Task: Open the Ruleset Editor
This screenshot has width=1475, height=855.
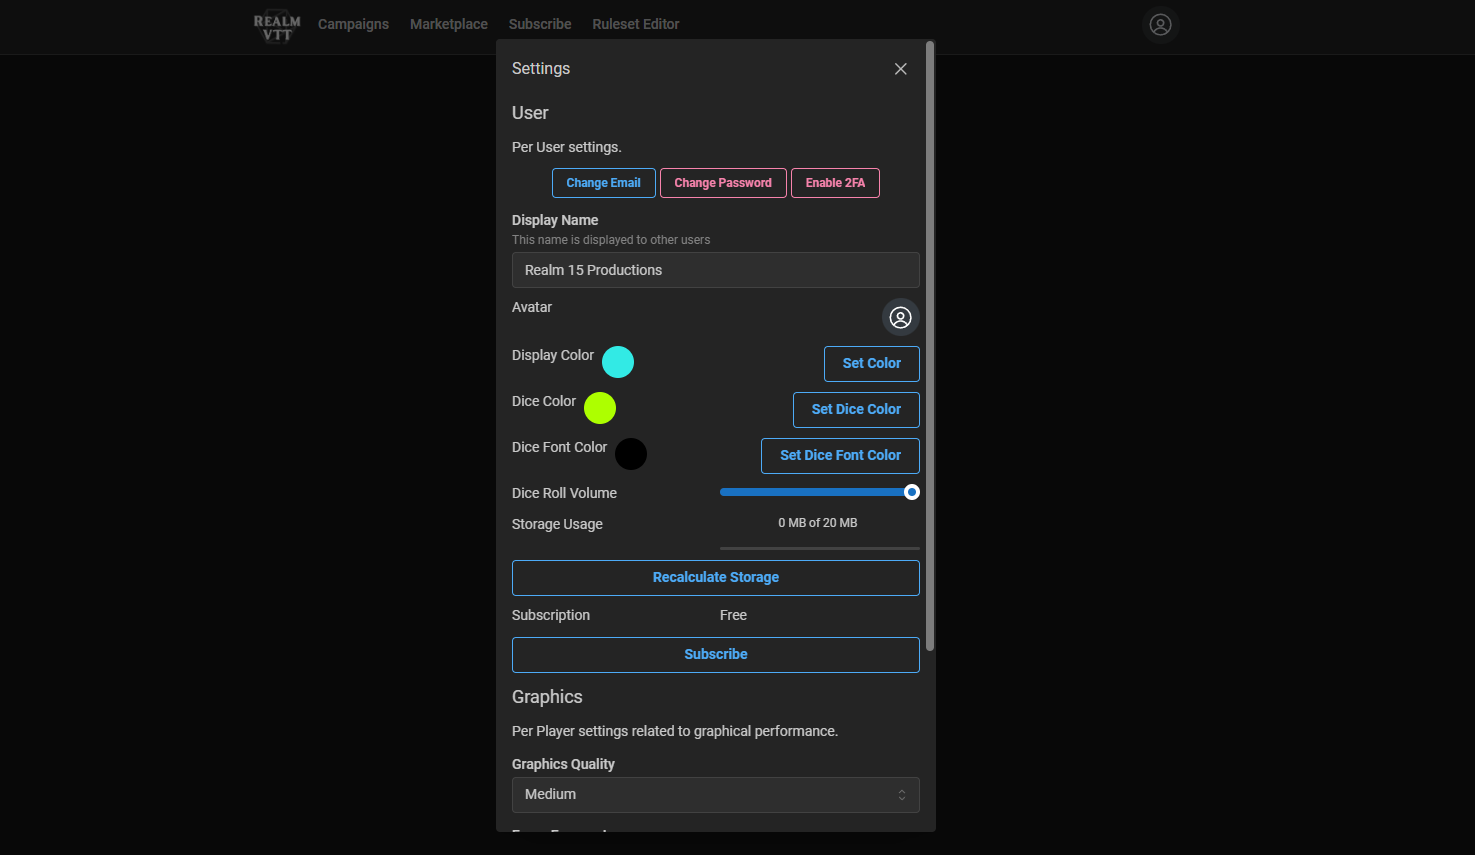Action: pos(635,24)
